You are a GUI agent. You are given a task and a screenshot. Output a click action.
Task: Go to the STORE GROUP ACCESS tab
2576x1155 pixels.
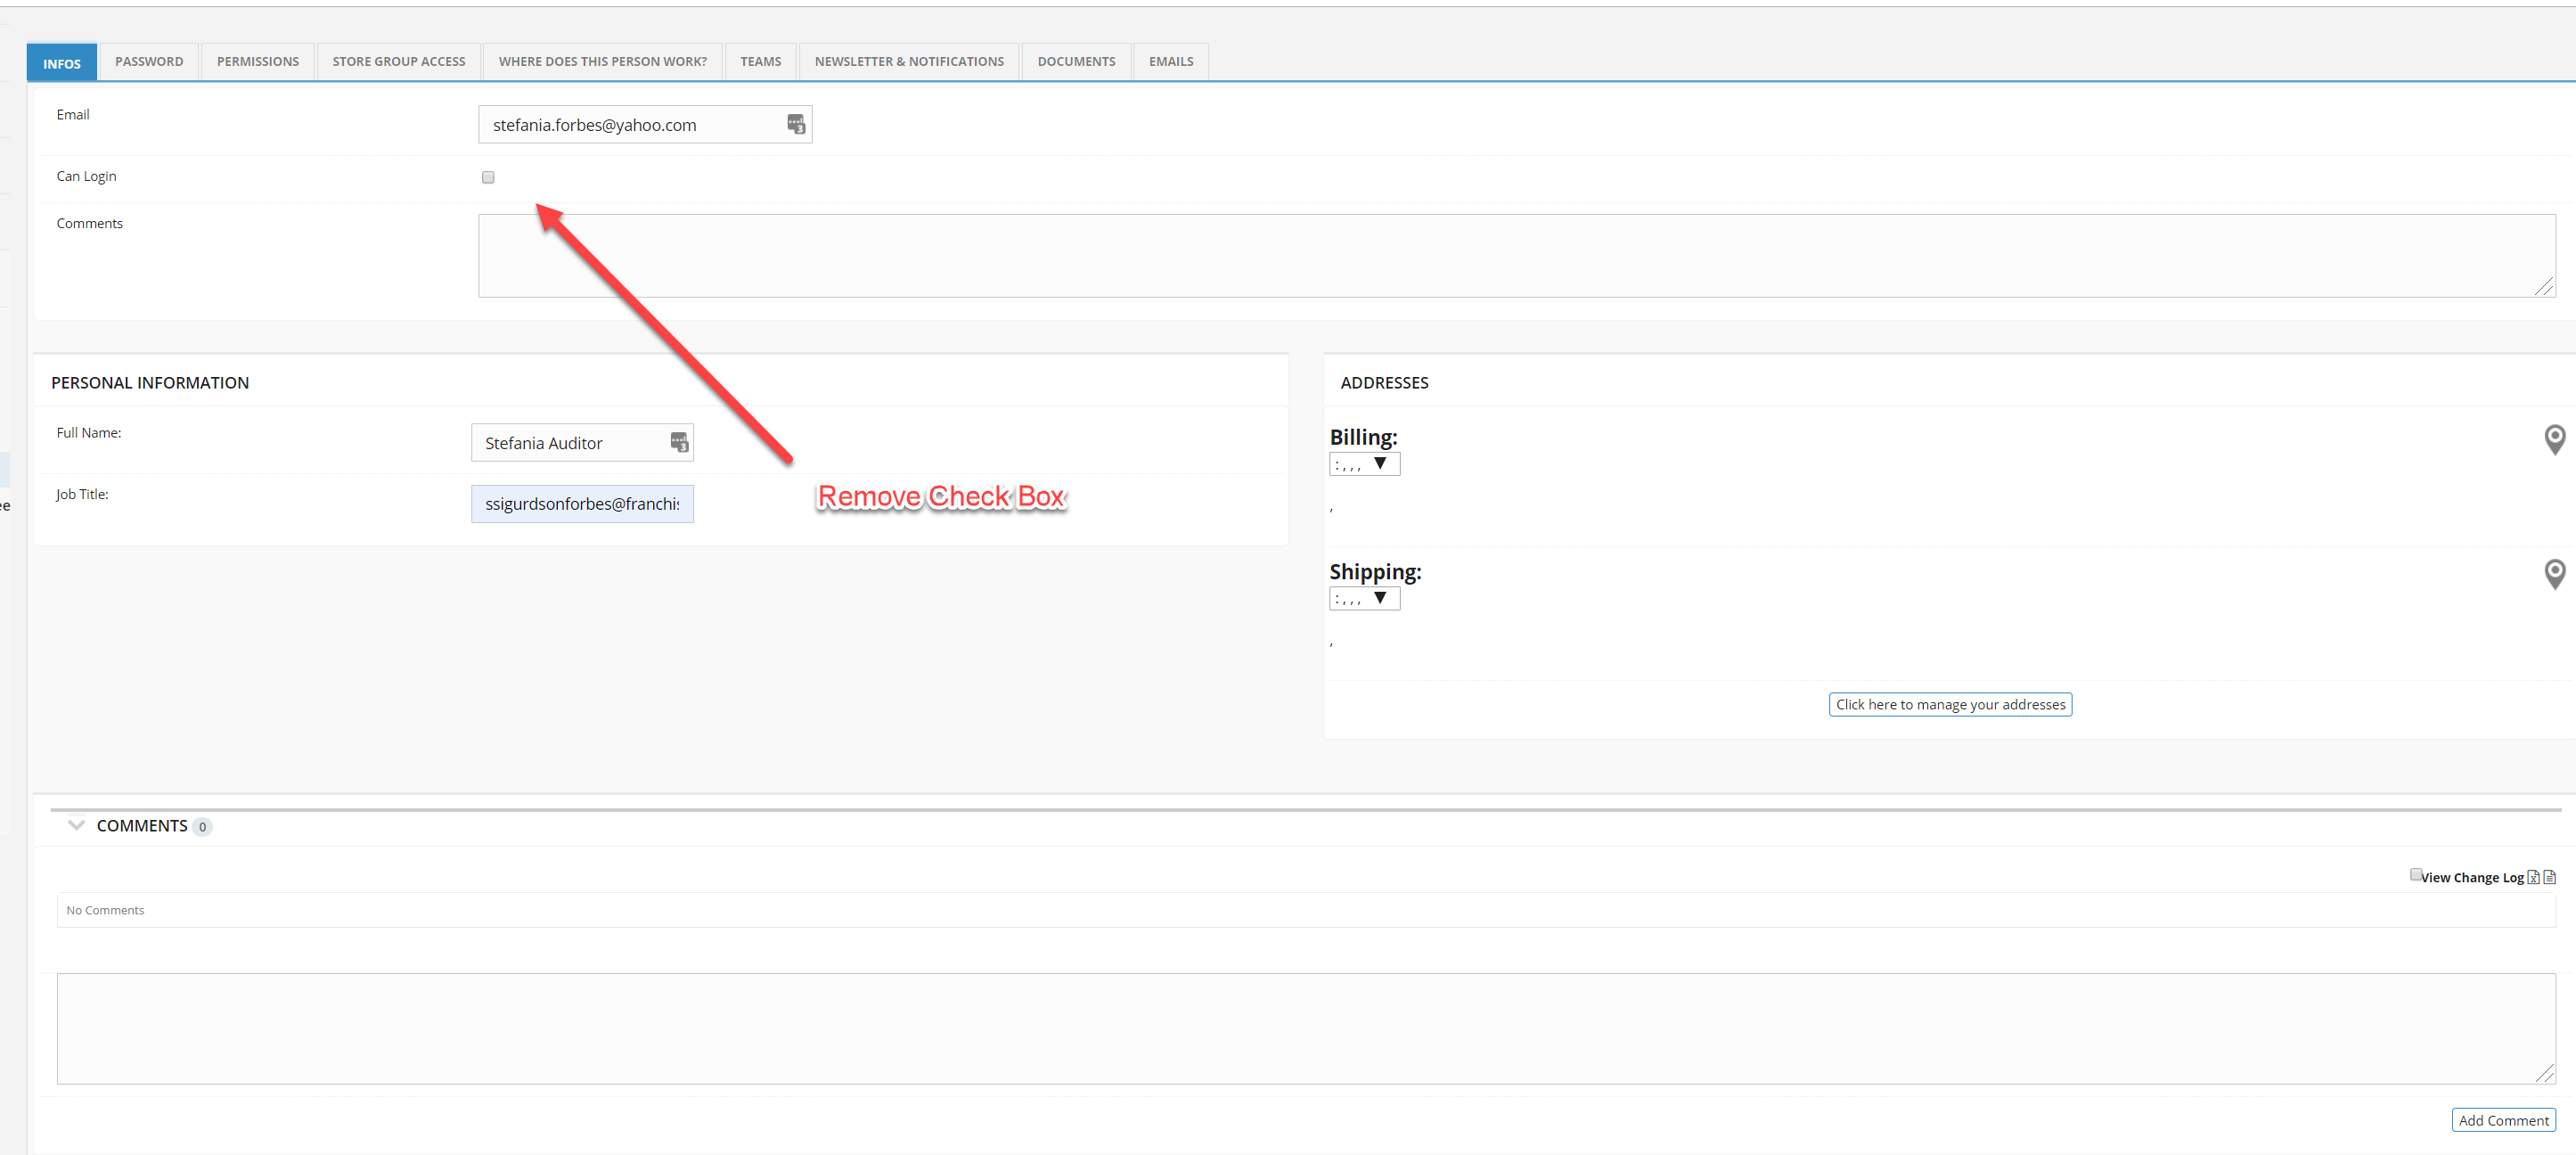pos(398,62)
